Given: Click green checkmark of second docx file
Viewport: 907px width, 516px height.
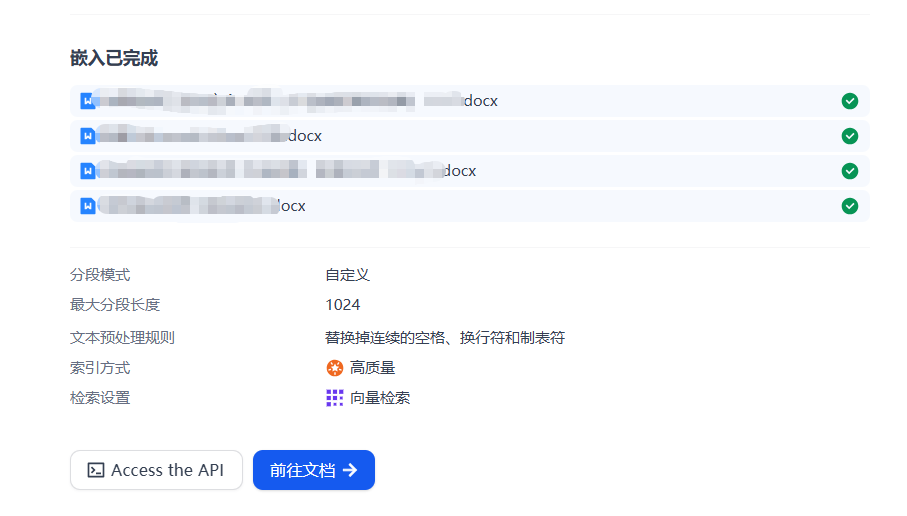Looking at the screenshot, I should point(850,136).
